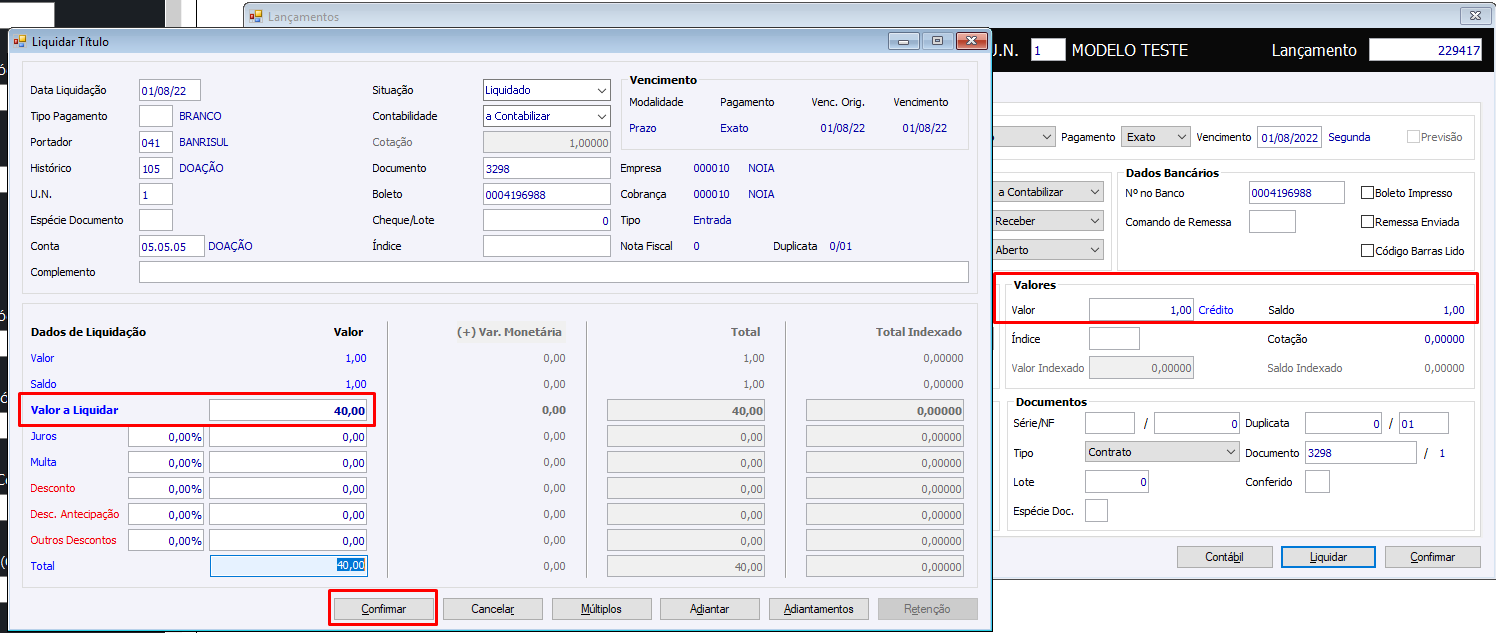Click the Lançamentos window title icon
The height and width of the screenshot is (633, 1496).
(x=255, y=16)
